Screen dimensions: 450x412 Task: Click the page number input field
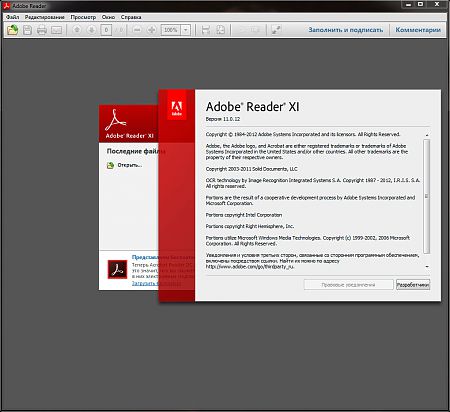coord(106,30)
